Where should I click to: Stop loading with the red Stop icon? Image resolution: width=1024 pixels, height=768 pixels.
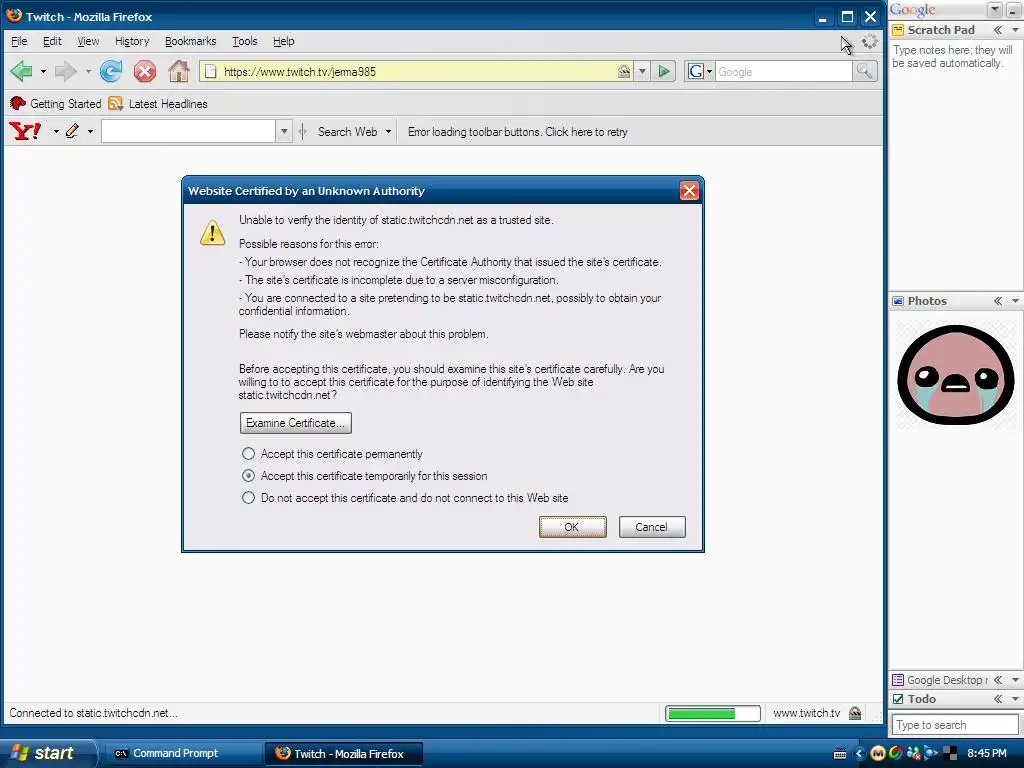[x=145, y=71]
